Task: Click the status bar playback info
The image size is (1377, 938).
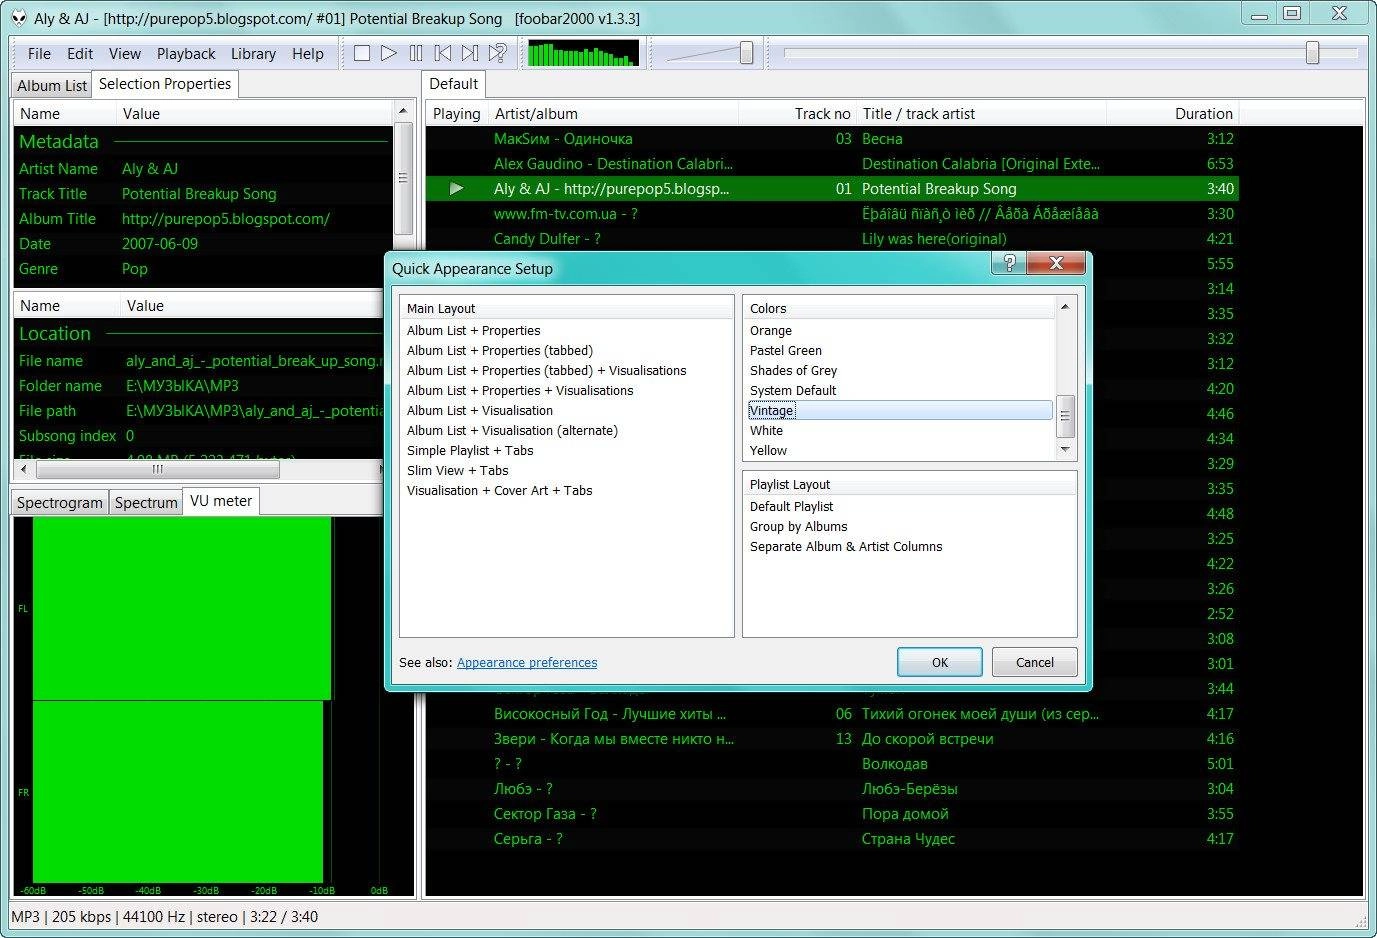Action: pos(165,917)
